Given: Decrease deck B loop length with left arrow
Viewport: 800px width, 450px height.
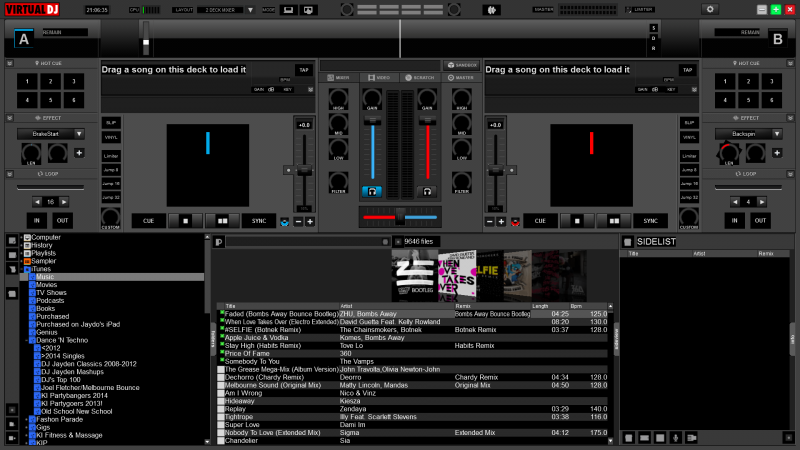Looking at the screenshot, I should click(x=735, y=202).
